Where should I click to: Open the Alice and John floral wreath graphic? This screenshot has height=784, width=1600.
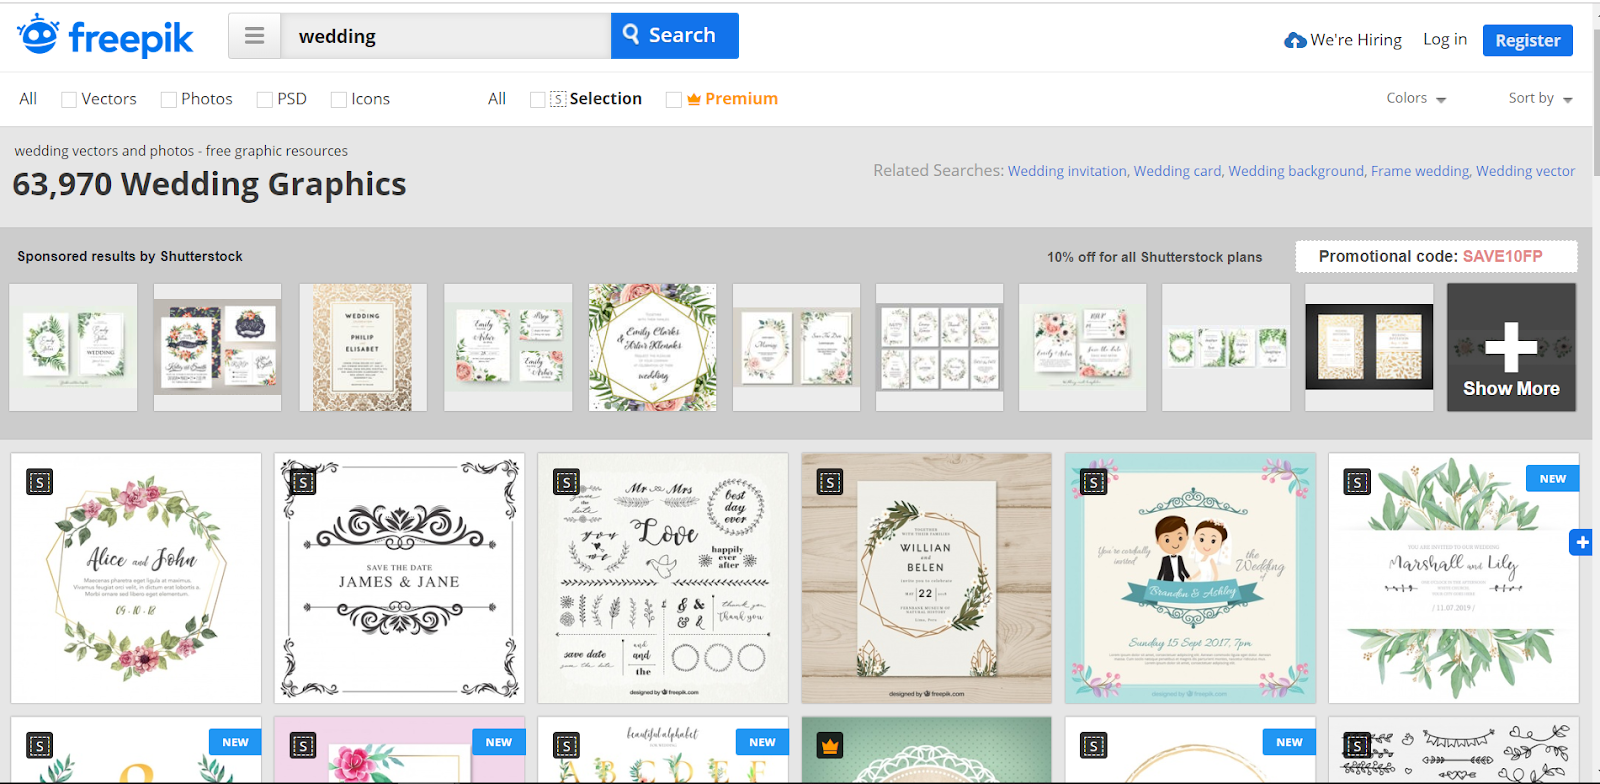[136, 578]
